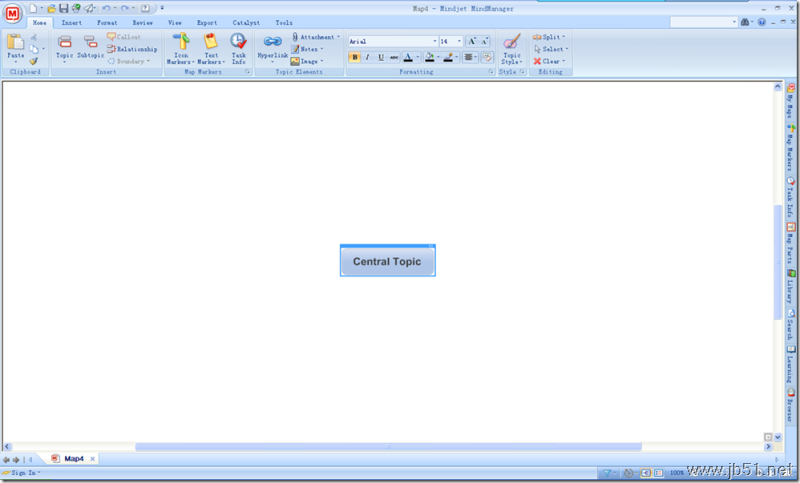
Task: Switch to the Insert ribbon tab
Action: tap(71, 22)
